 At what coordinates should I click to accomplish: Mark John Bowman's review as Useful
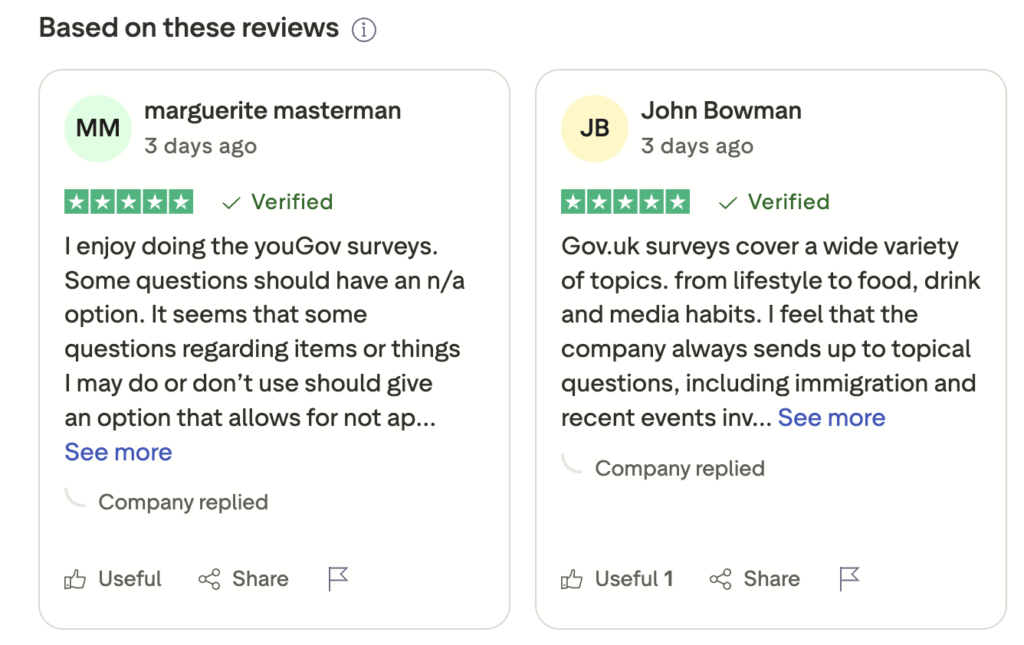pos(616,579)
